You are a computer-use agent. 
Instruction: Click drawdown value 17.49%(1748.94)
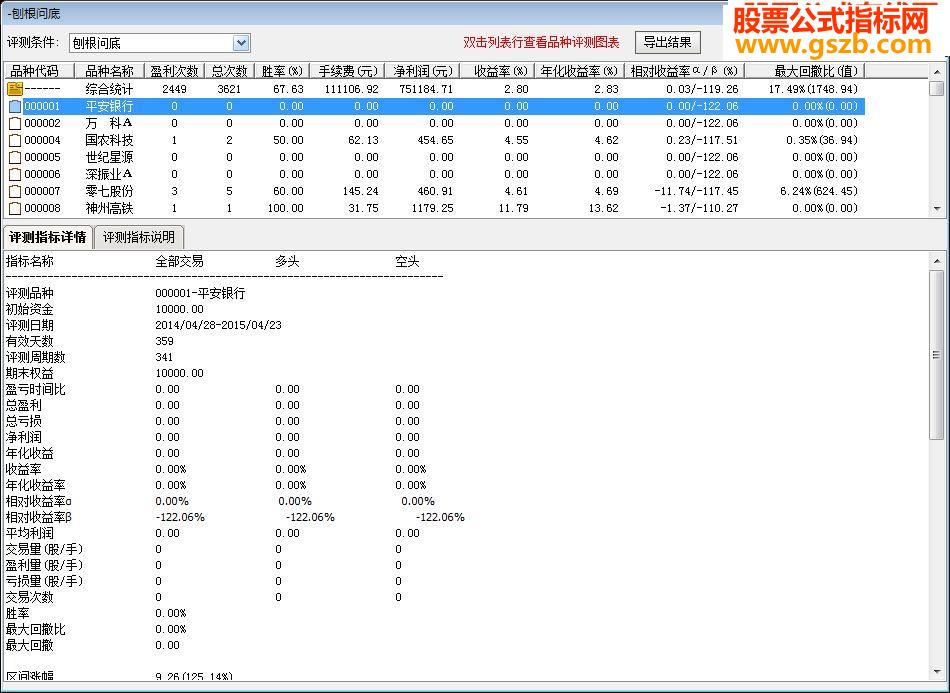[x=813, y=89]
